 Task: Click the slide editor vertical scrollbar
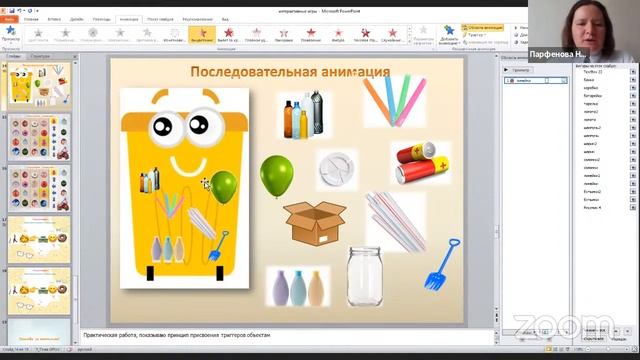[497, 184]
